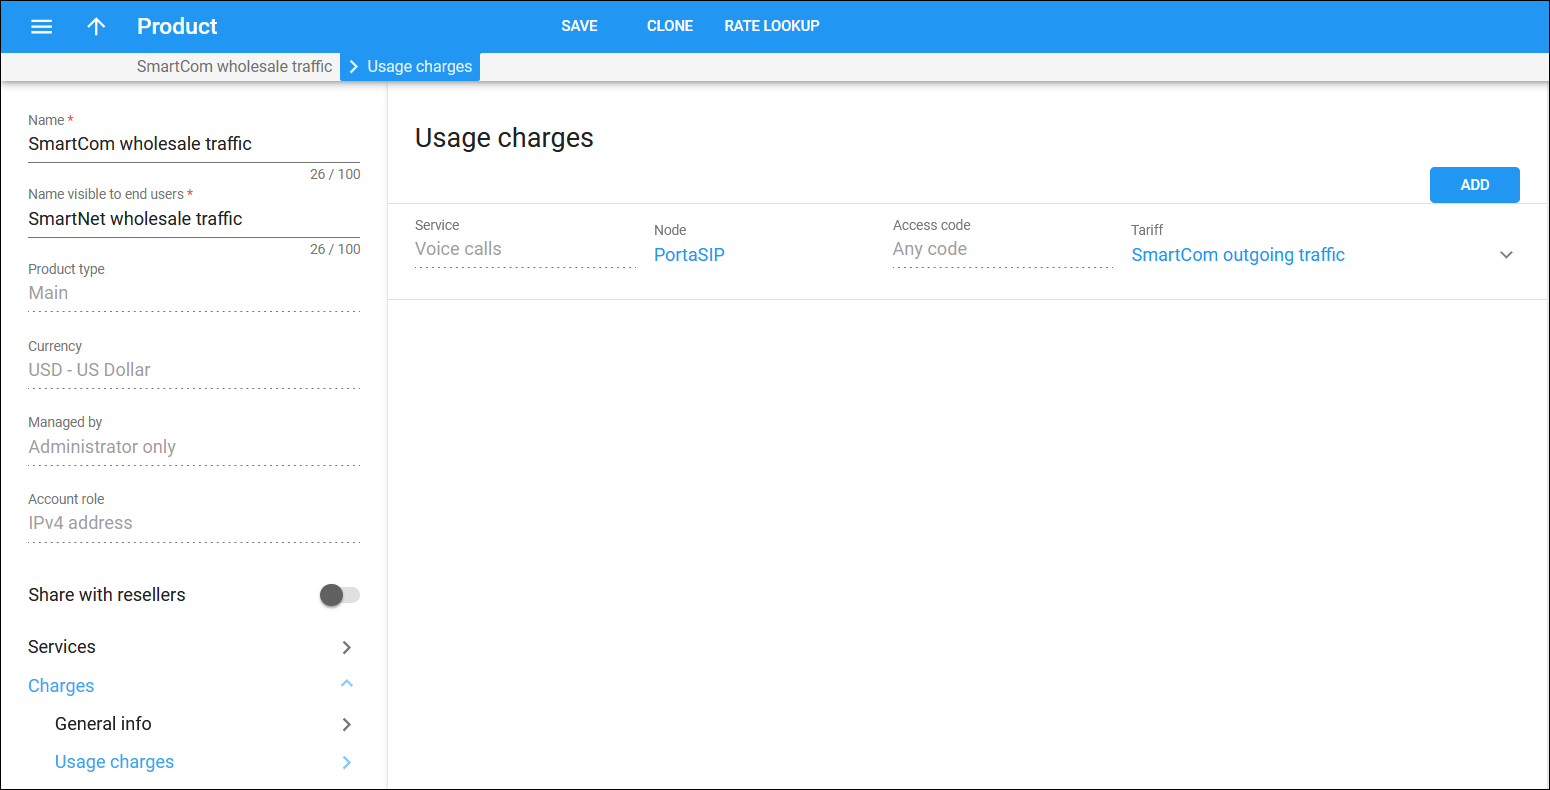This screenshot has width=1550, height=790.
Task: Click the Voice calls service field
Action: pyautogui.click(x=525, y=250)
